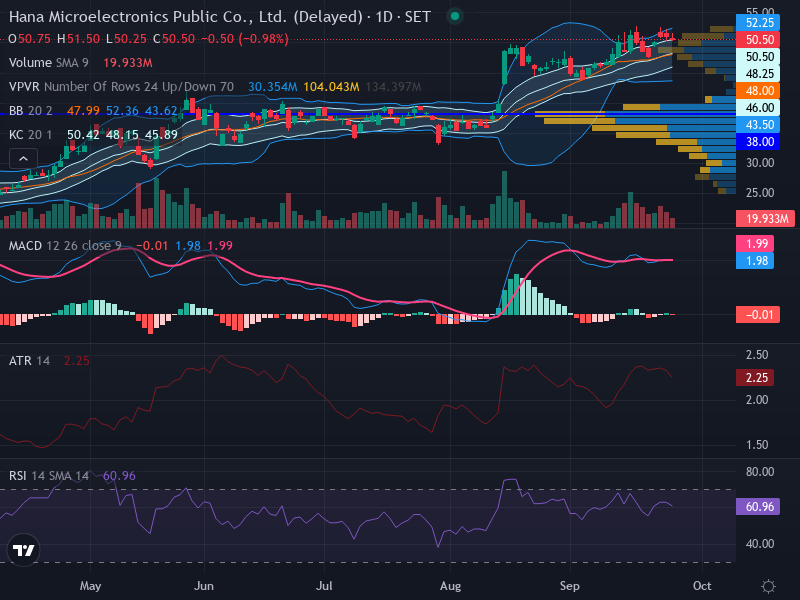
Task: Click the 2.25 ATR value axis label
Action: pyautogui.click(x=755, y=378)
